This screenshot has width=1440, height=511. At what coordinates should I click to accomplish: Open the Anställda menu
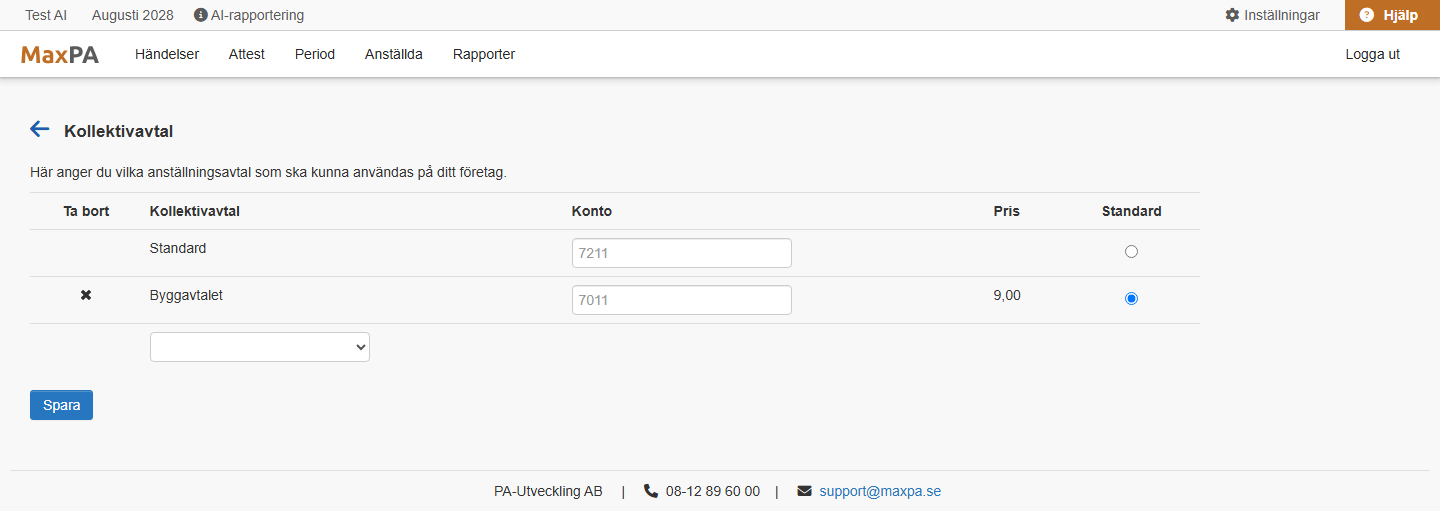pyautogui.click(x=394, y=55)
